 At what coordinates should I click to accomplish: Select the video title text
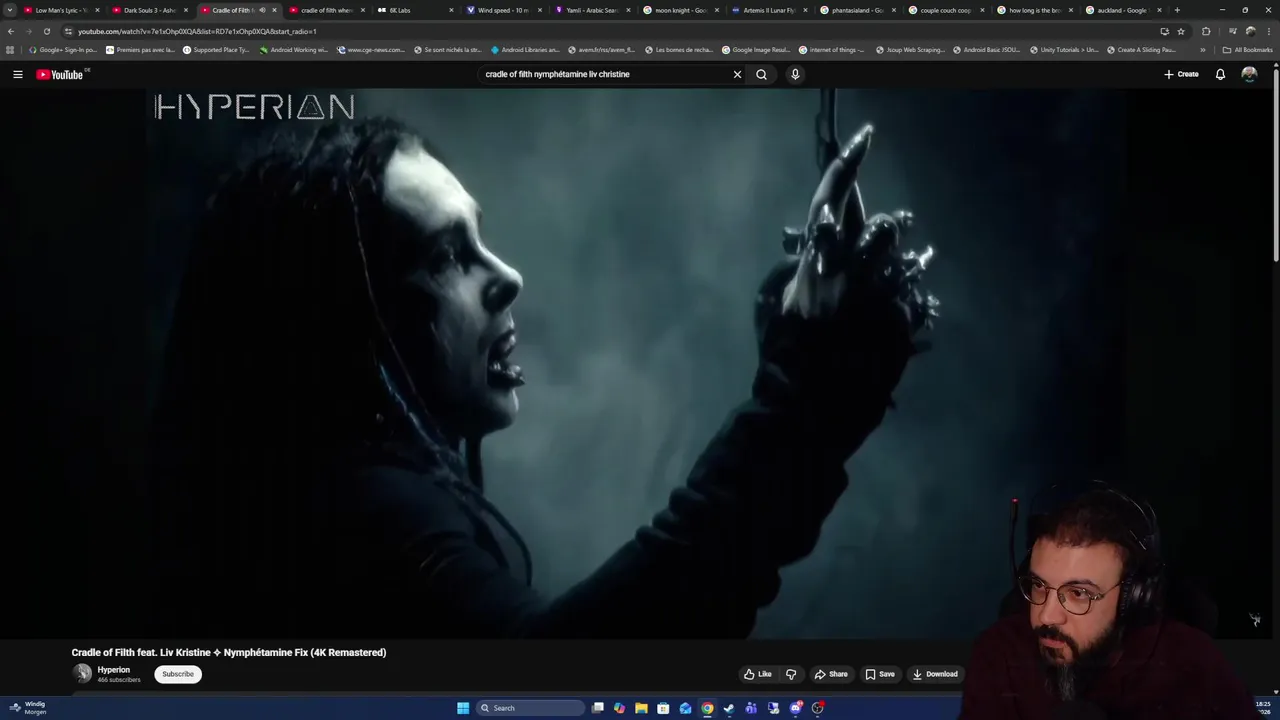click(229, 653)
